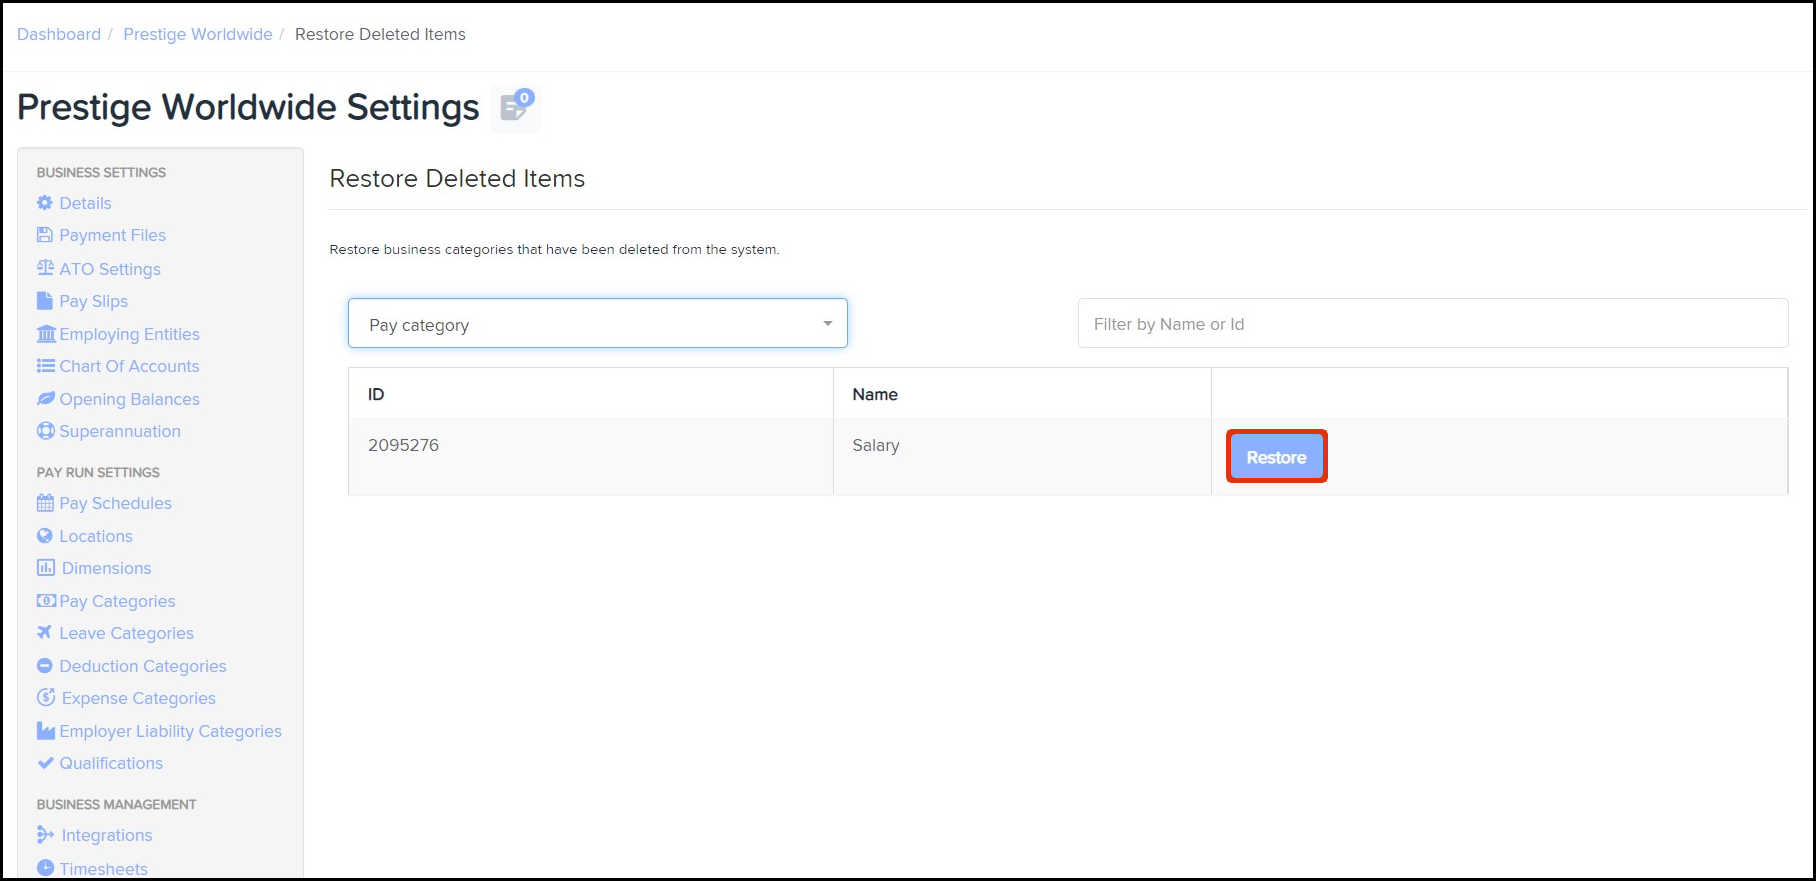
Task: Open the Prestige Worldwide breadcrumb link
Action: coord(198,34)
